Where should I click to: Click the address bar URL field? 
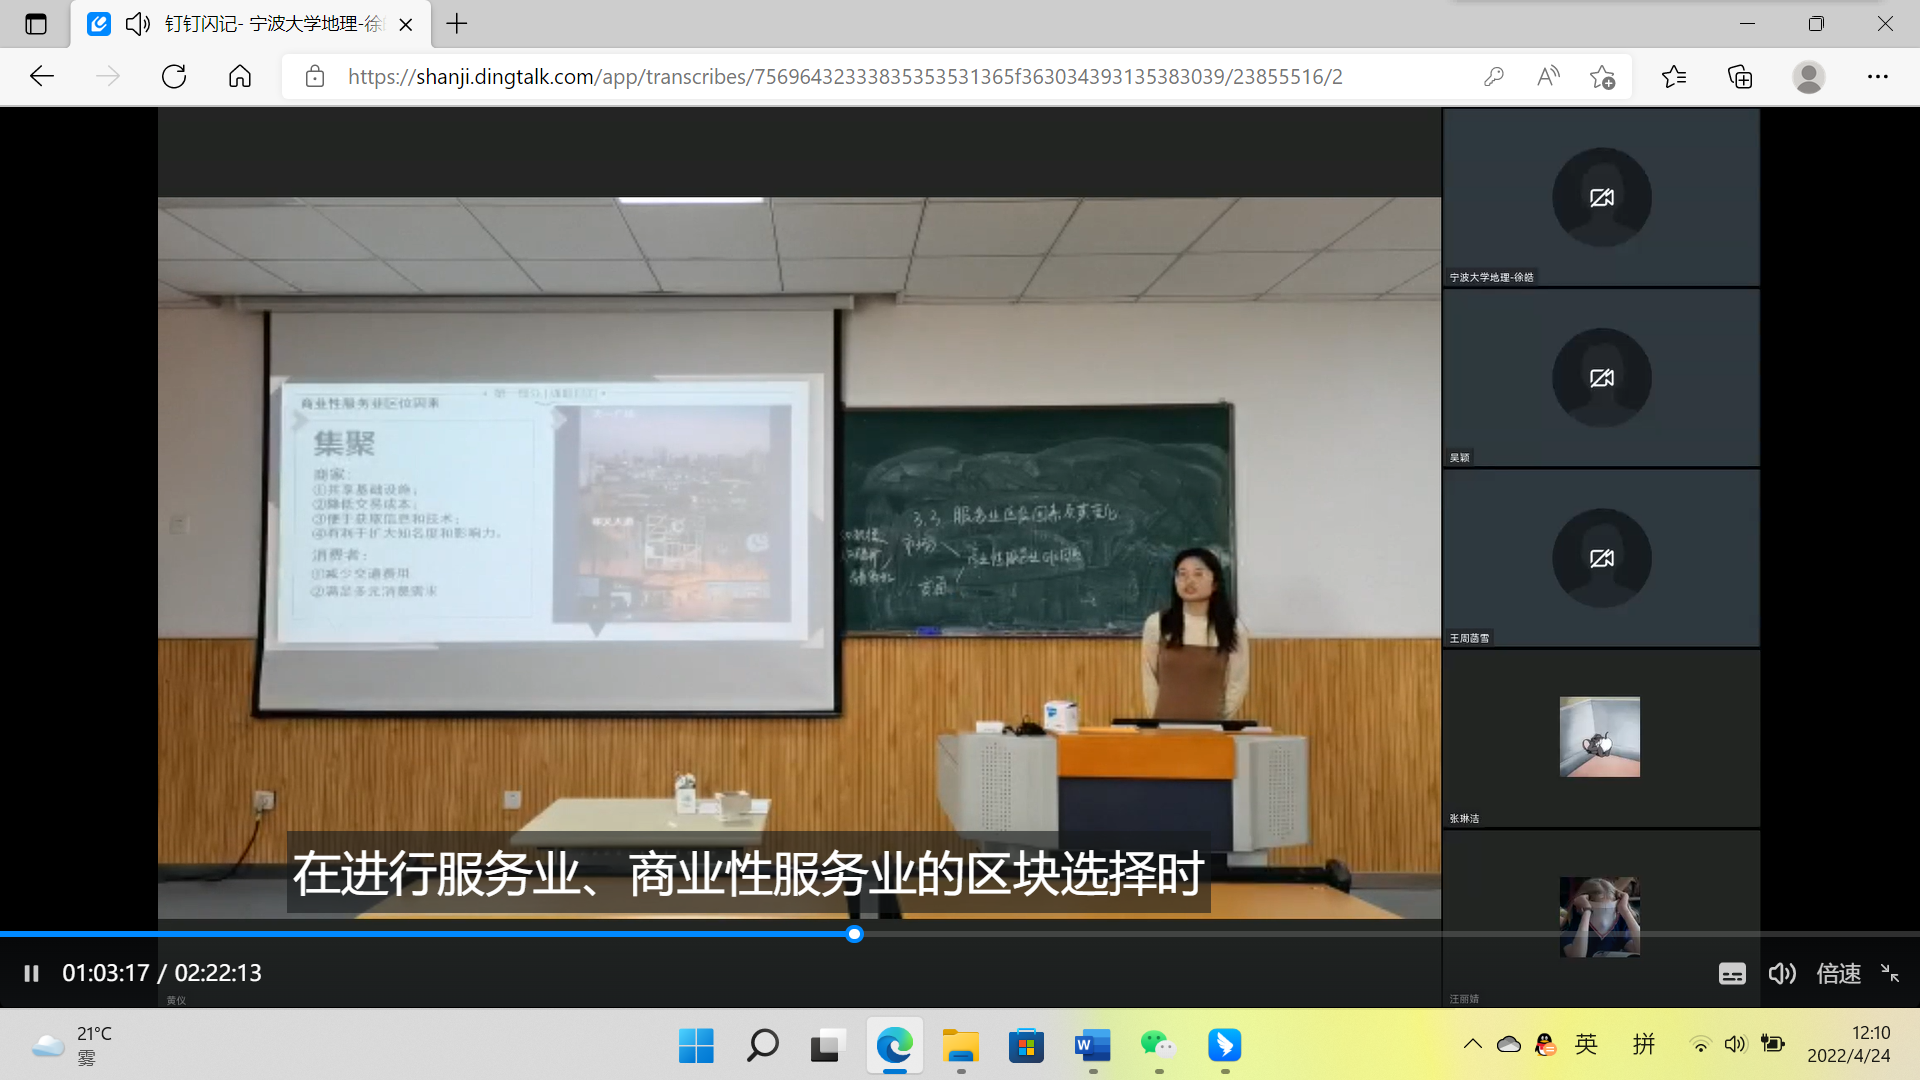point(845,77)
